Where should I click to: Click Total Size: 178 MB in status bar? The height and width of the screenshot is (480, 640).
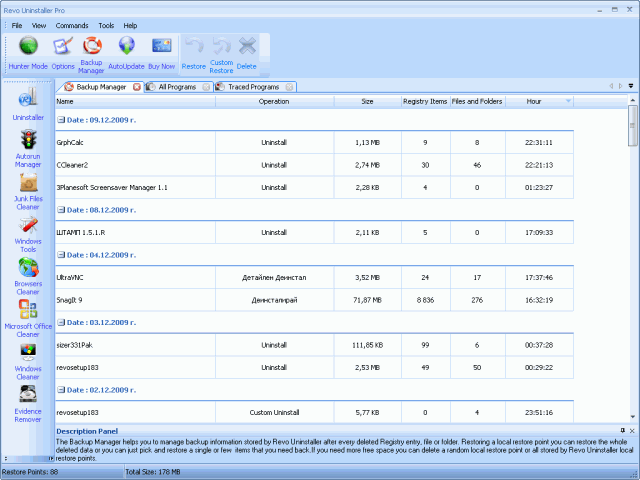(x=153, y=472)
